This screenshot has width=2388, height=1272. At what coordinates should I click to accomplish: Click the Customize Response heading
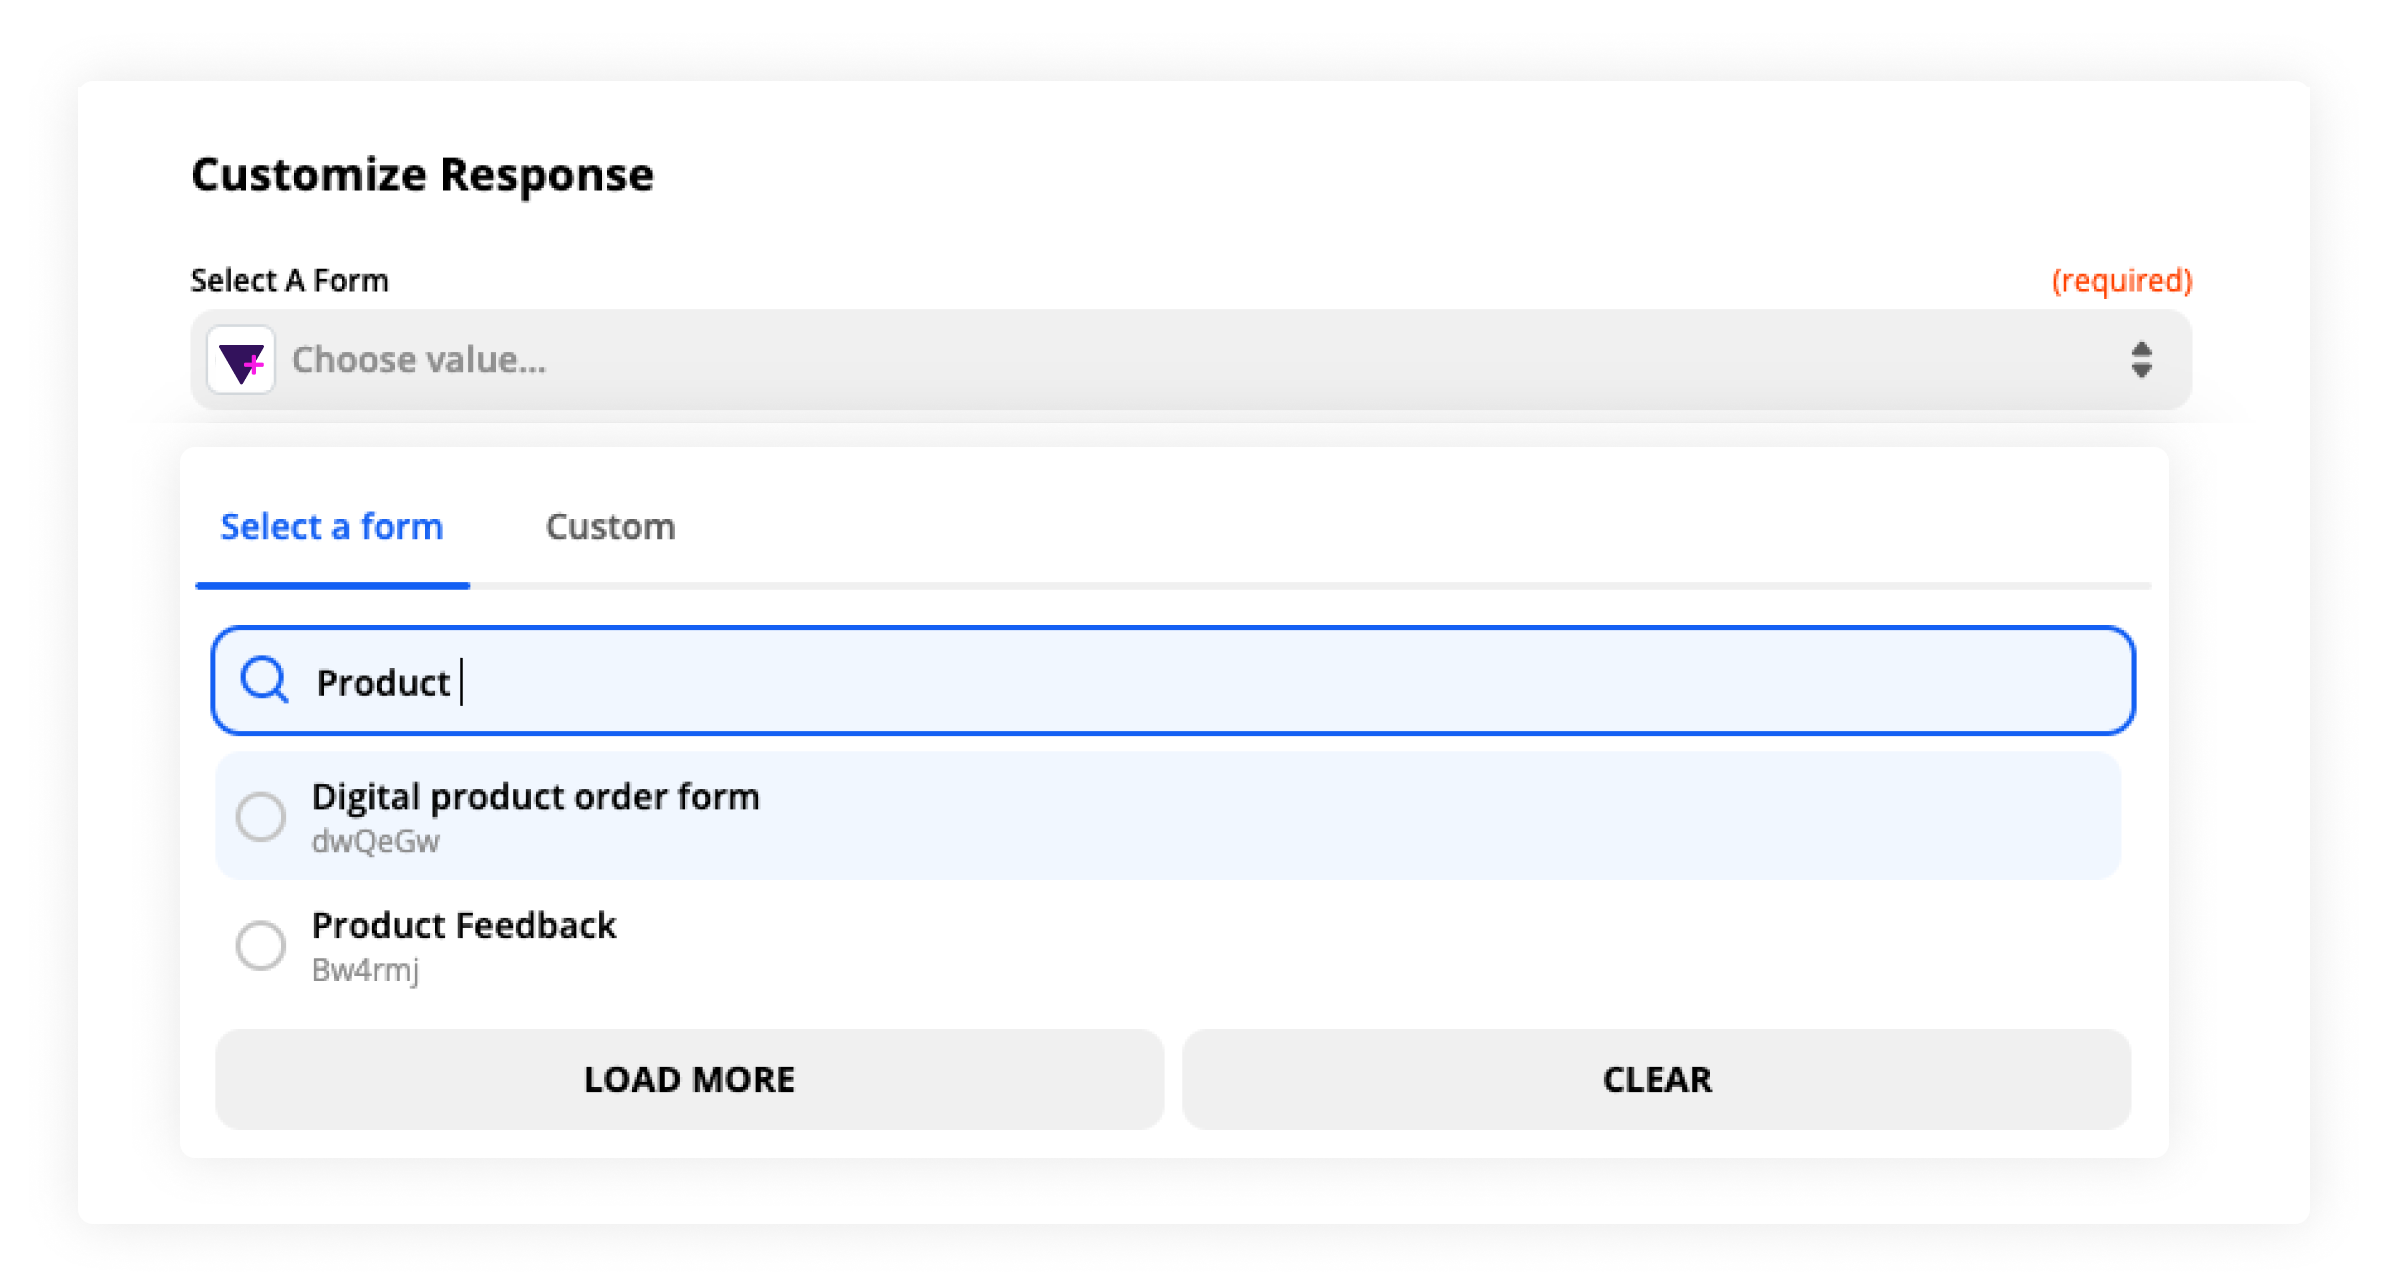tap(422, 175)
